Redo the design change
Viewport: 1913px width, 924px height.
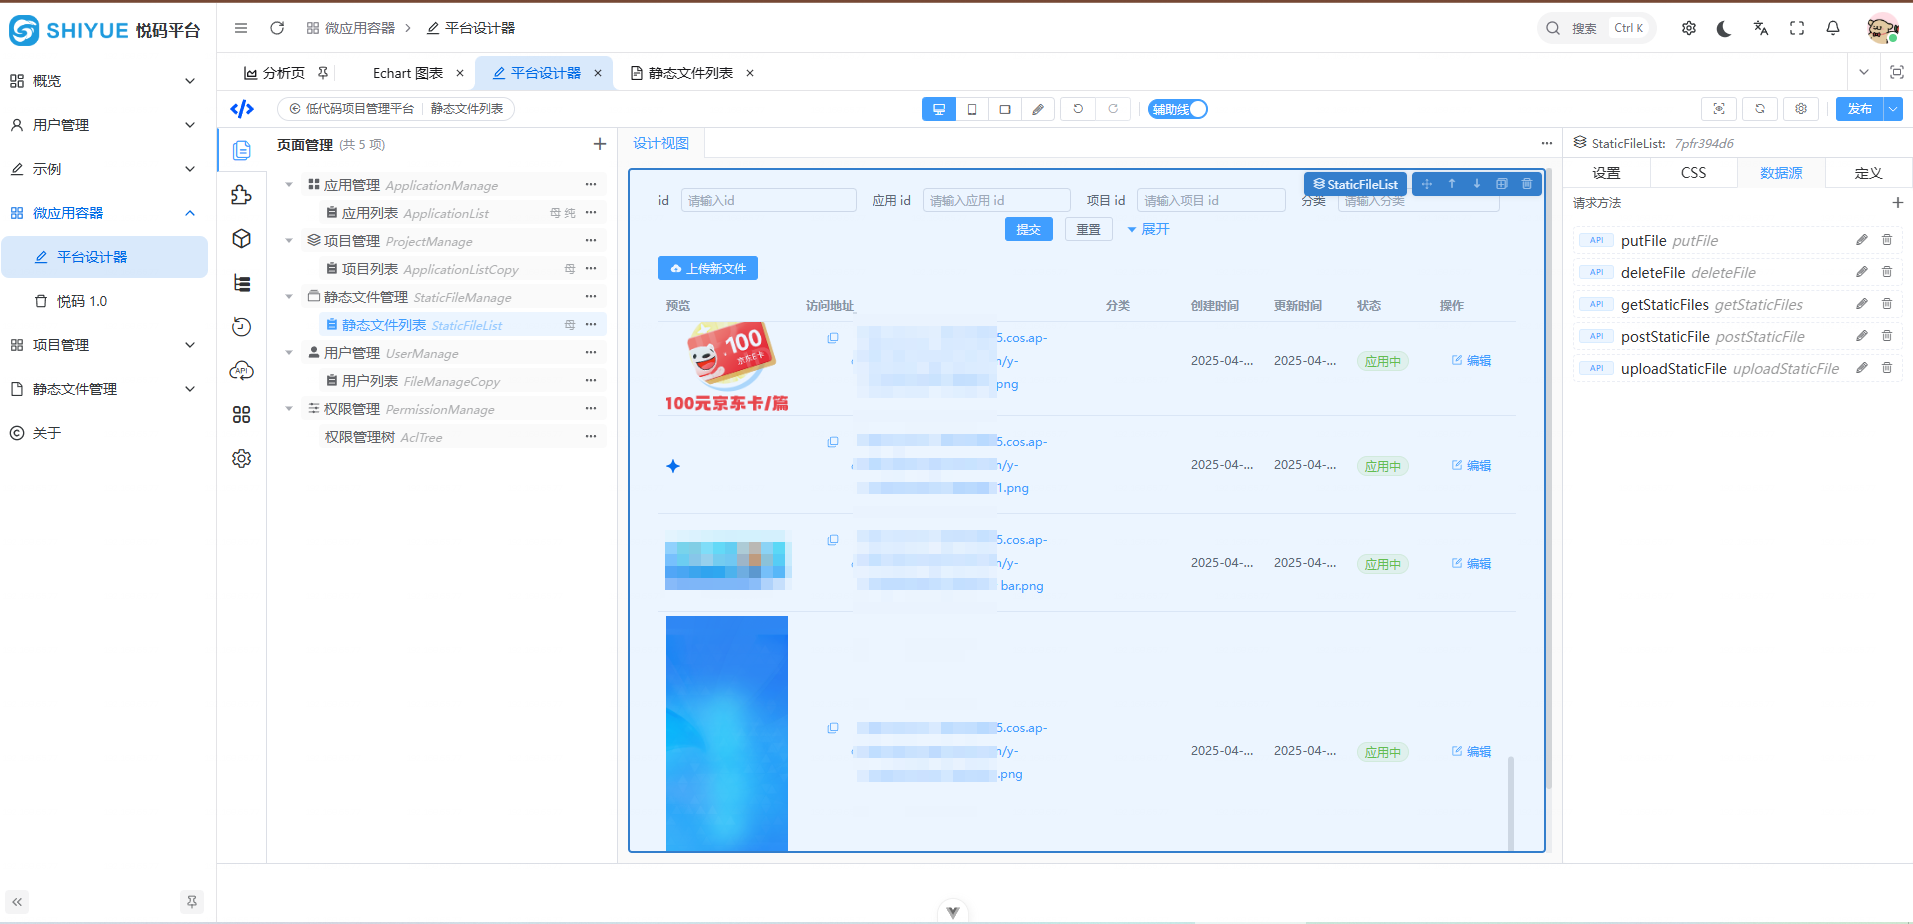[x=1113, y=109]
